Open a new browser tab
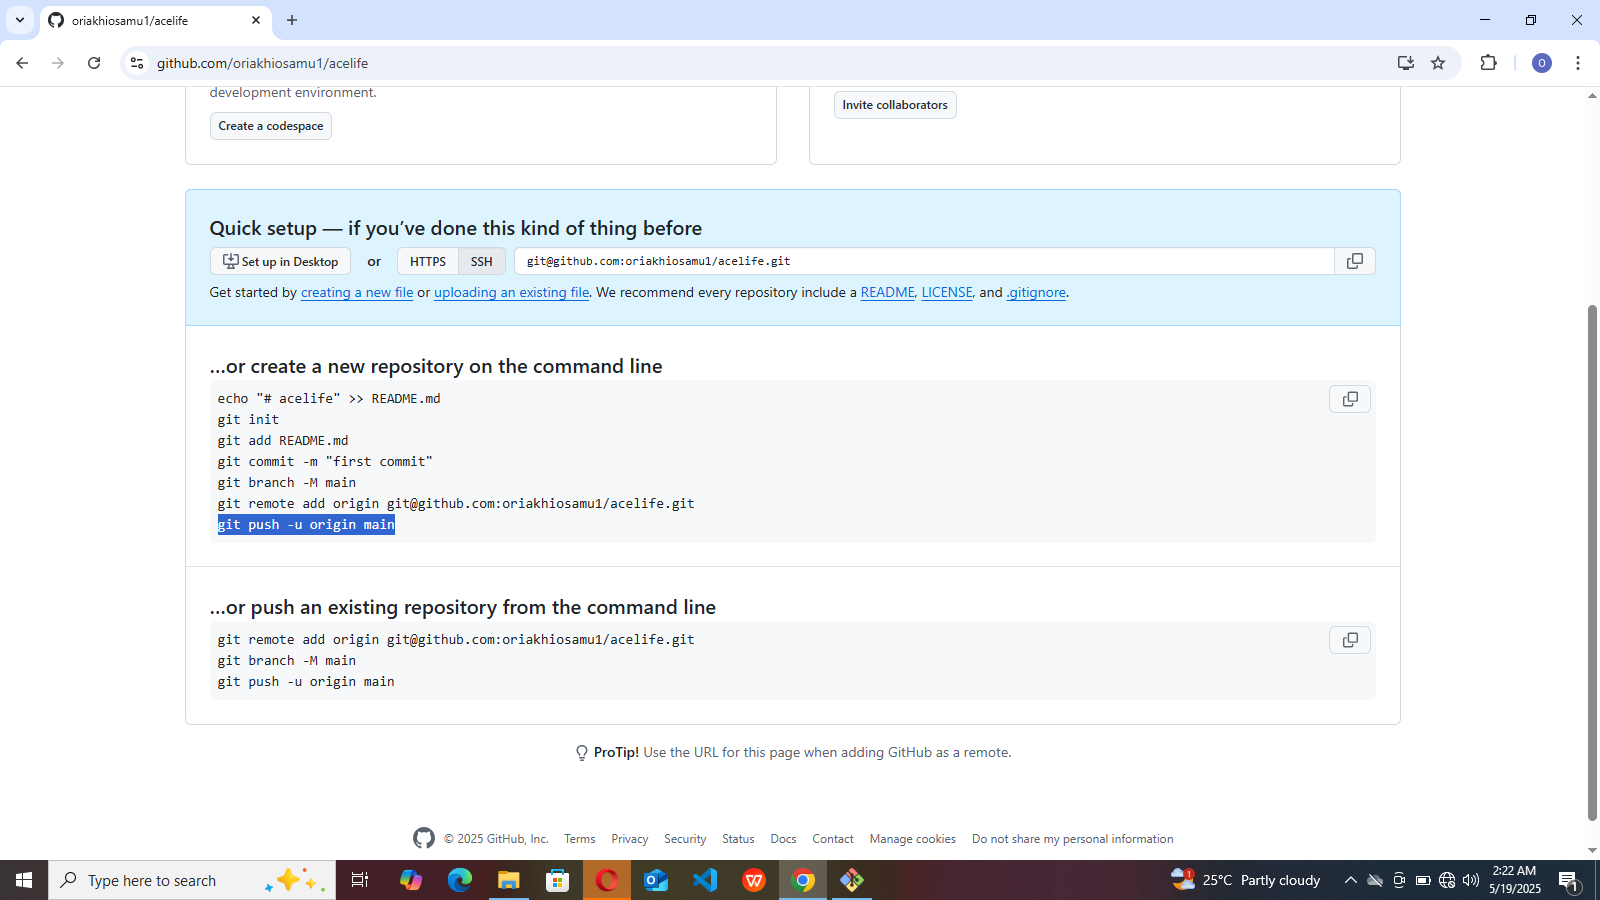Screen dimensions: 1600x900 292,20
